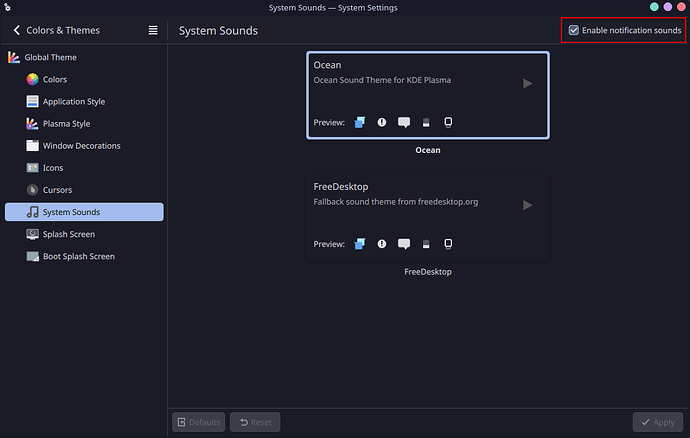Click "Fallback sound theme from freedesktop.org" text

396,202
